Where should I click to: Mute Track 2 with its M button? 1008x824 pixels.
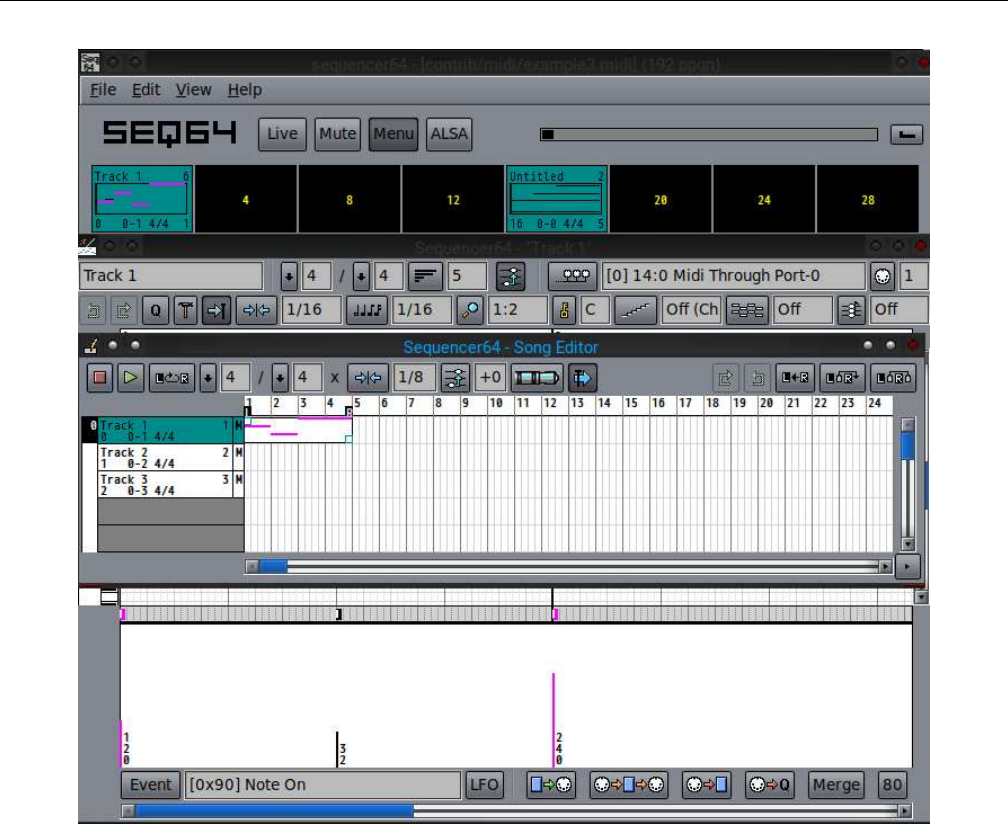click(238, 453)
